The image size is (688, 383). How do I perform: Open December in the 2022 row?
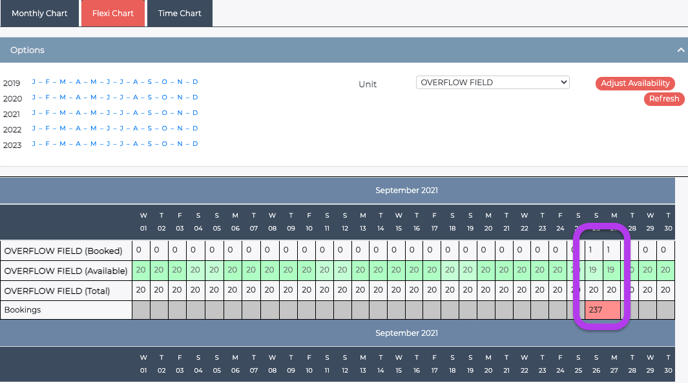(195, 129)
